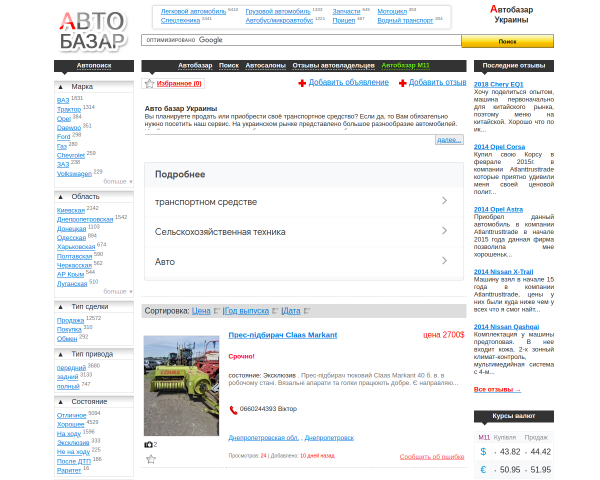Open the Автобазар М11 green tab
The width and height of the screenshot is (600, 480).
coord(405,65)
